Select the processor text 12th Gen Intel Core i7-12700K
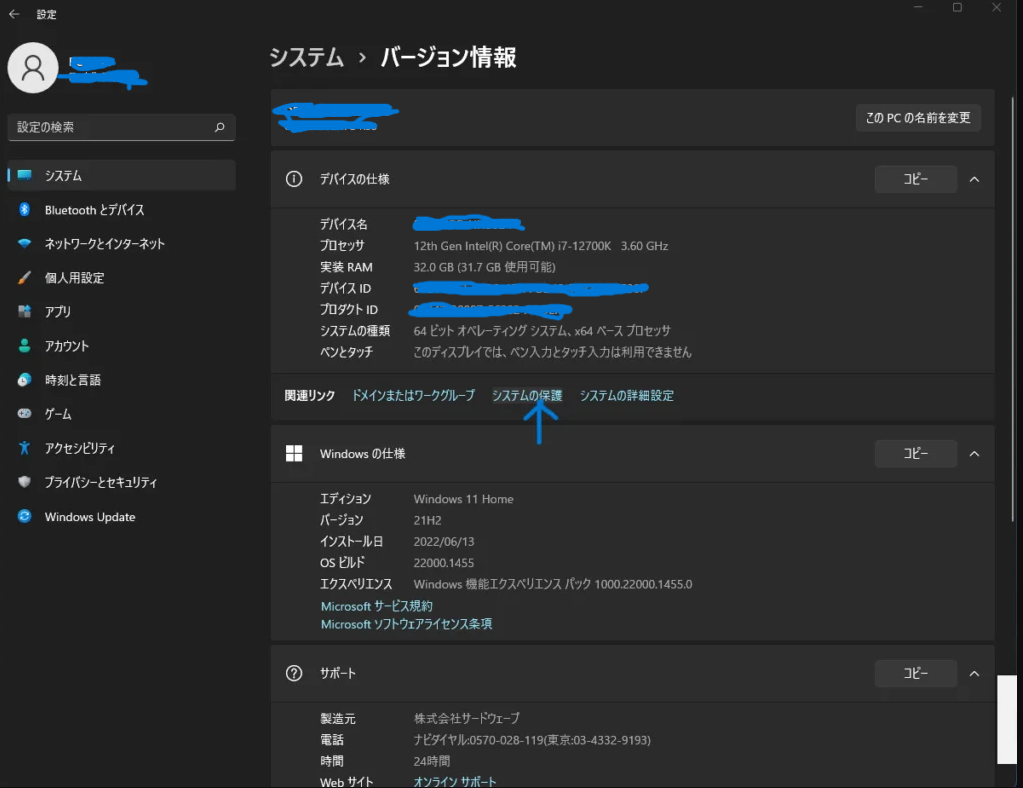 click(x=541, y=246)
